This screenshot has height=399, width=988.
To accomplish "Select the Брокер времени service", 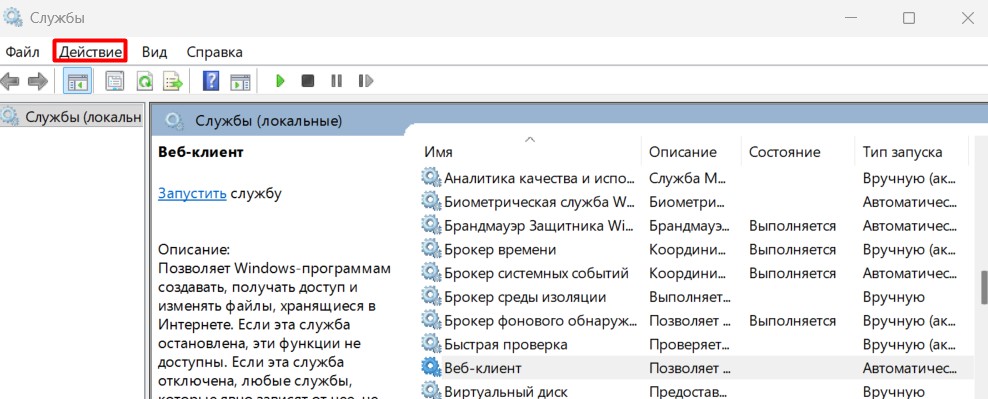I will pos(500,250).
